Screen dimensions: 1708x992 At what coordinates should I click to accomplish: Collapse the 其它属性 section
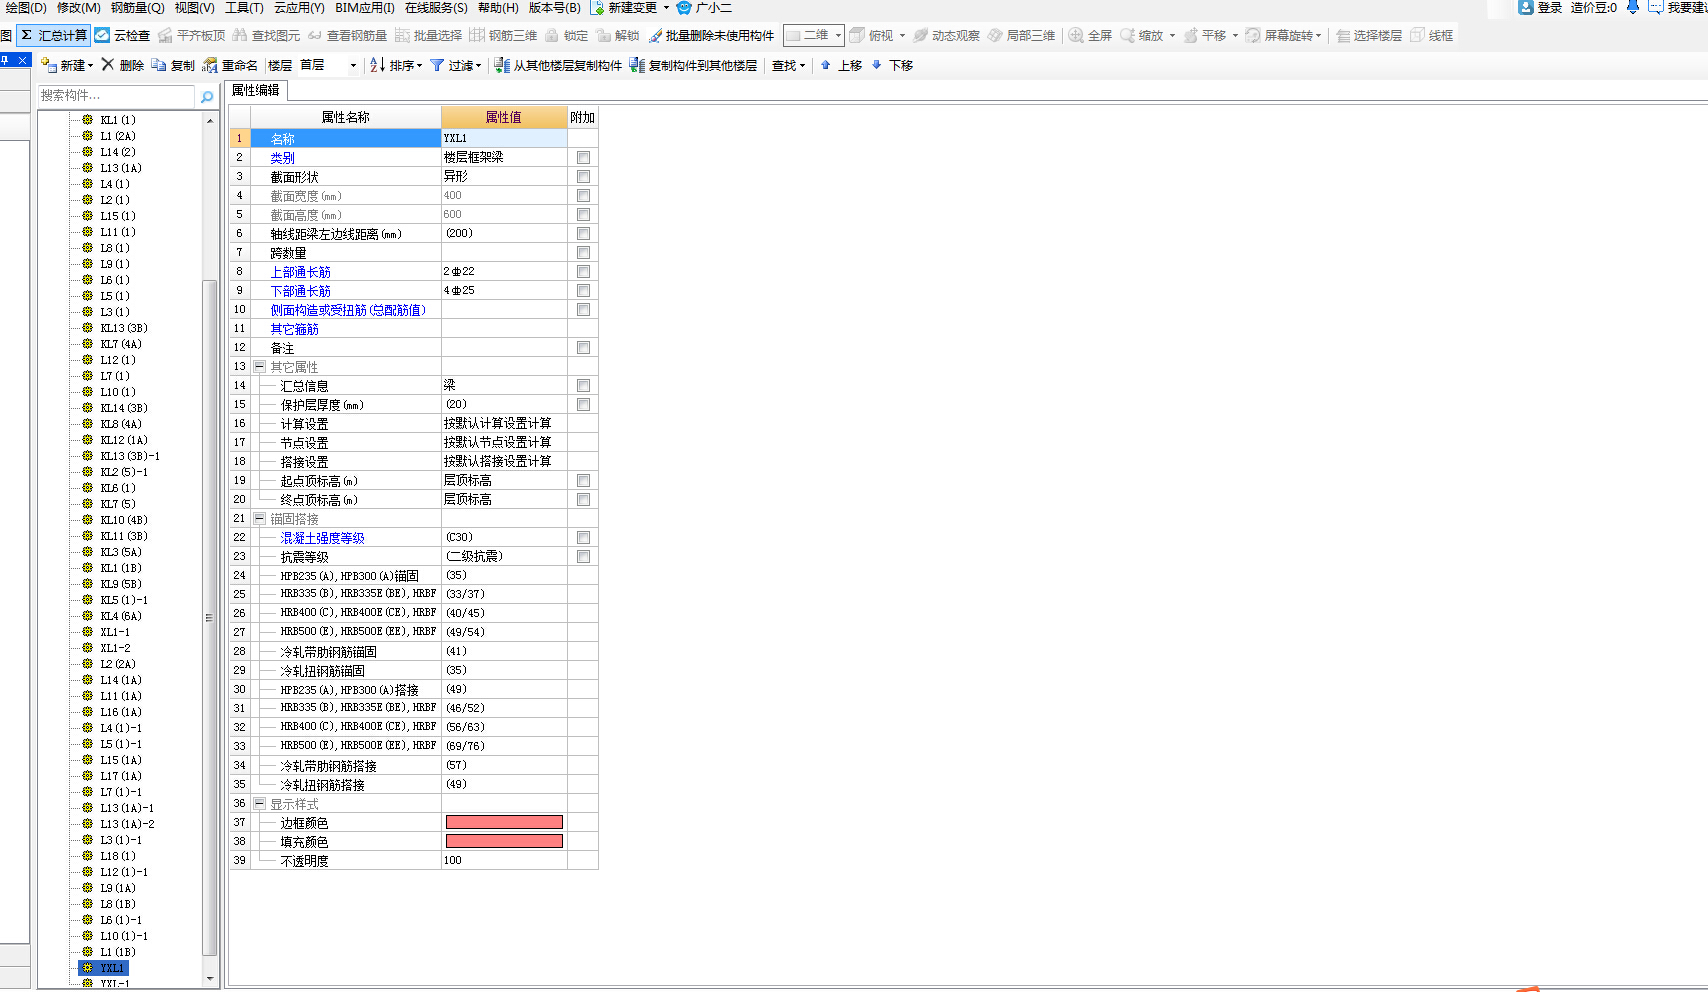coord(260,366)
